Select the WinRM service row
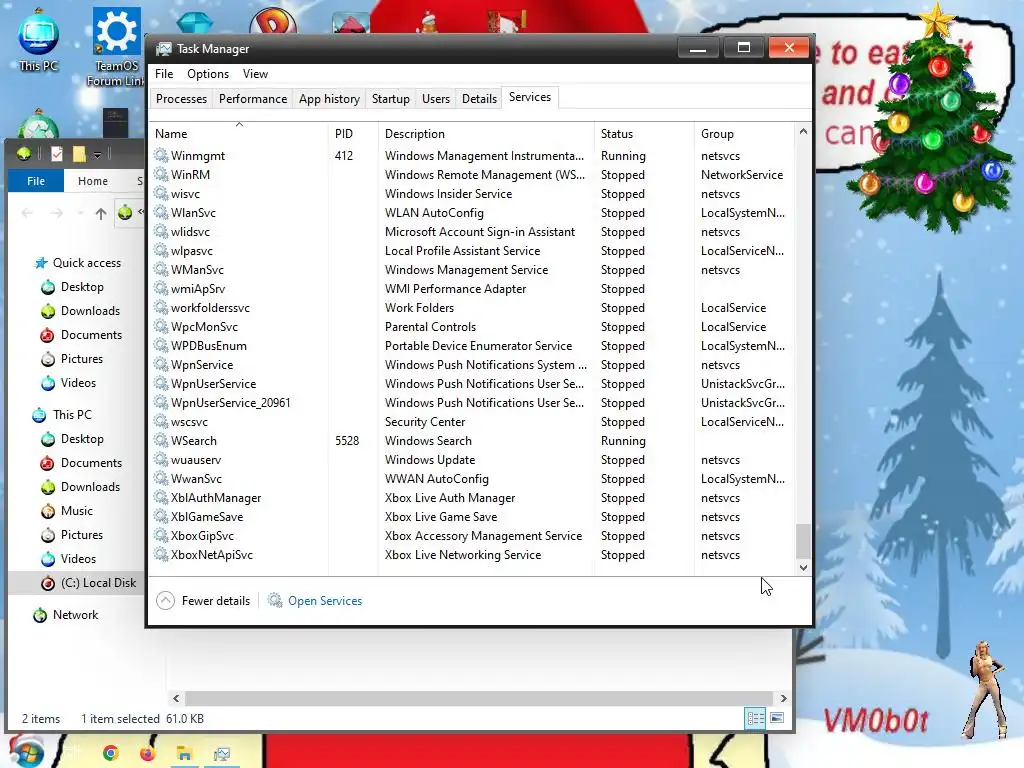Viewport: 1024px width, 768px height. 473,174
